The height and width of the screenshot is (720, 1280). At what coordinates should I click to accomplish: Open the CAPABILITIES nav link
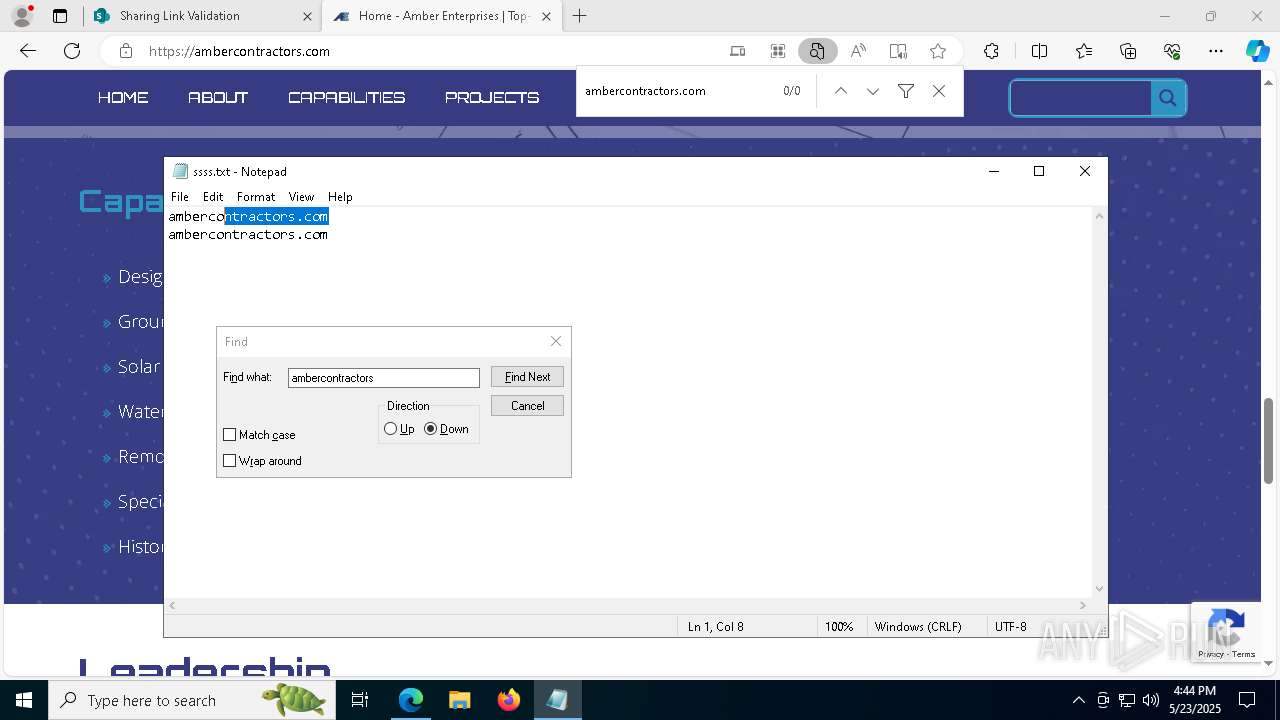tap(347, 97)
